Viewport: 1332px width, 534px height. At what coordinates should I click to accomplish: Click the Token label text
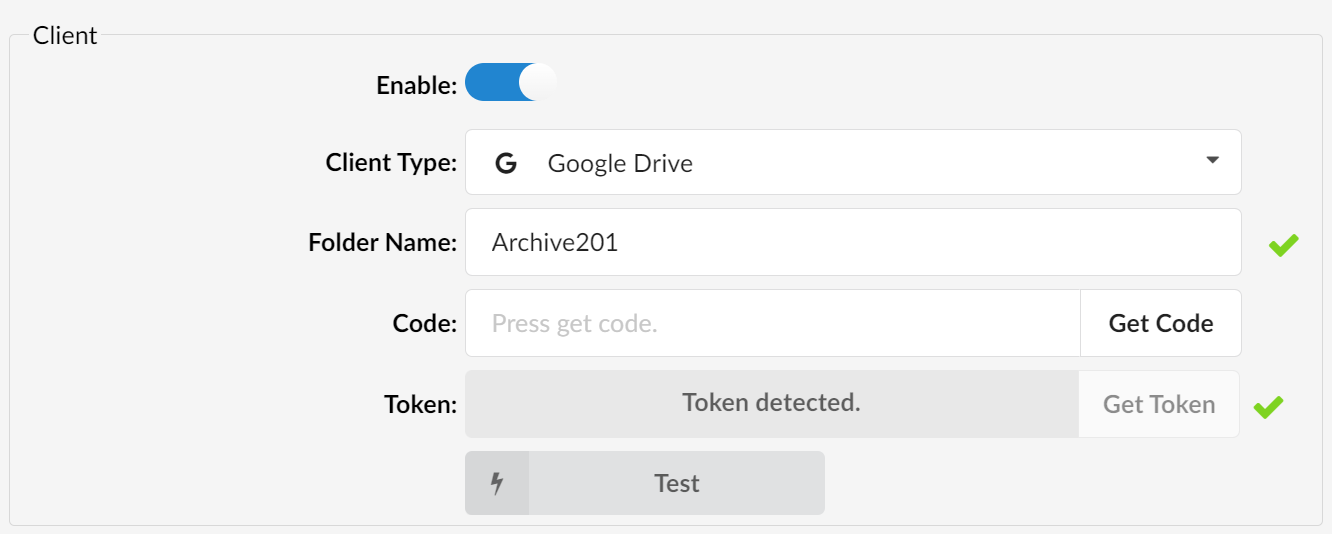coord(420,404)
